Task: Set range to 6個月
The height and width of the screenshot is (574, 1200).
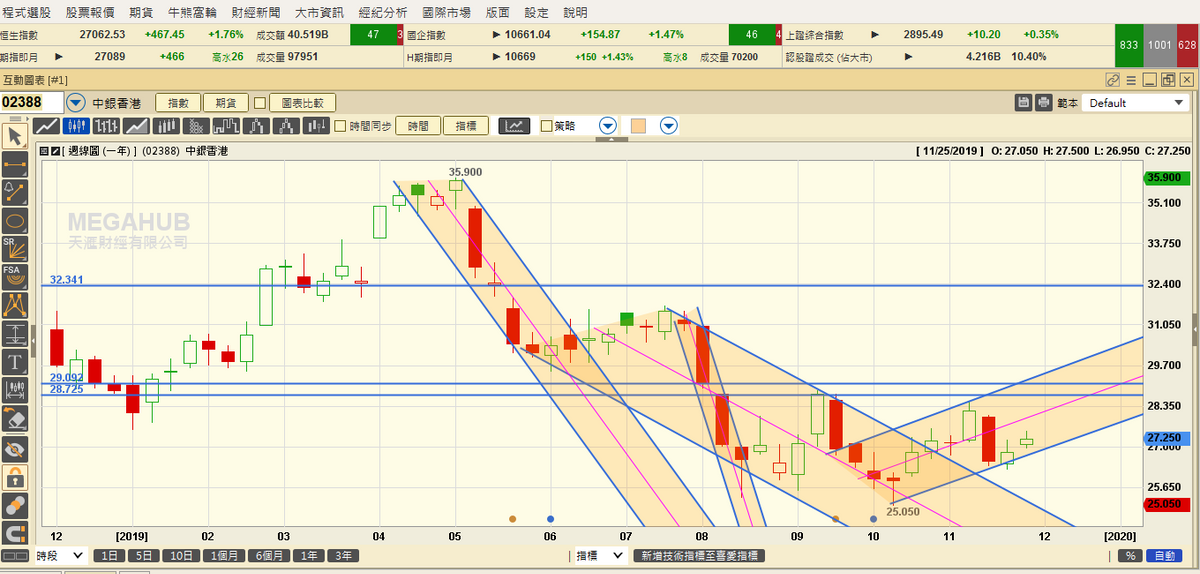Action: (x=270, y=556)
